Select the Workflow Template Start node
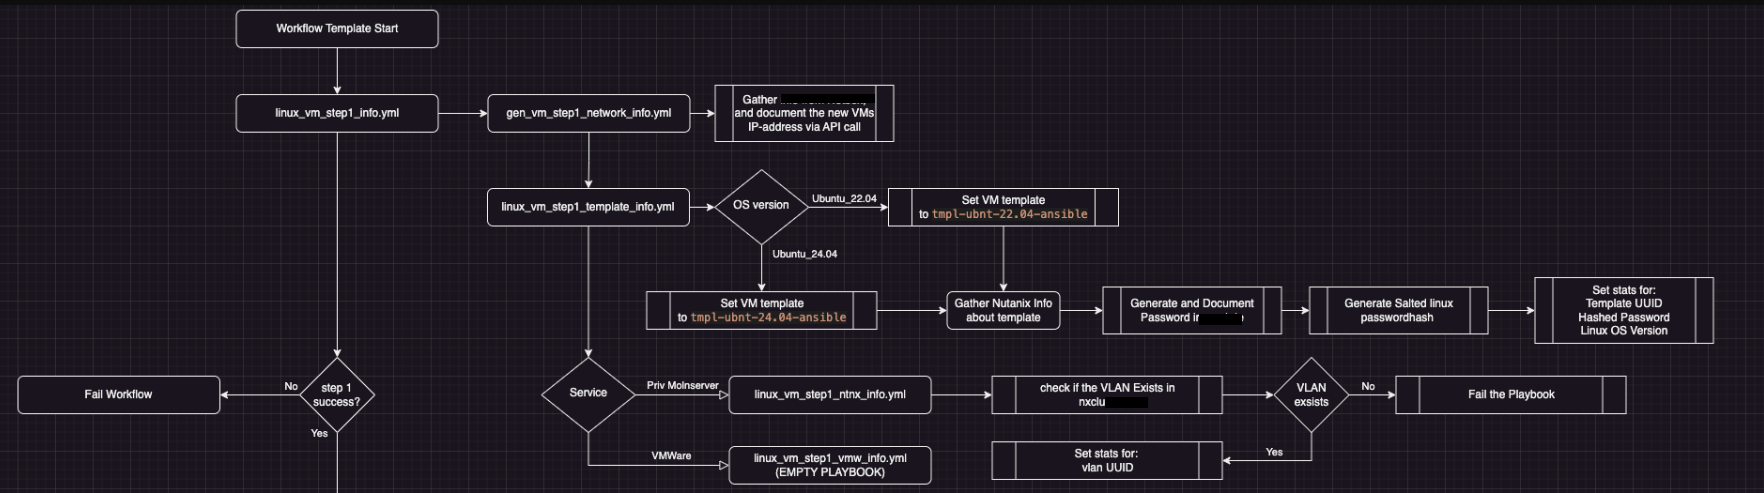The width and height of the screenshot is (1764, 493). 337,29
